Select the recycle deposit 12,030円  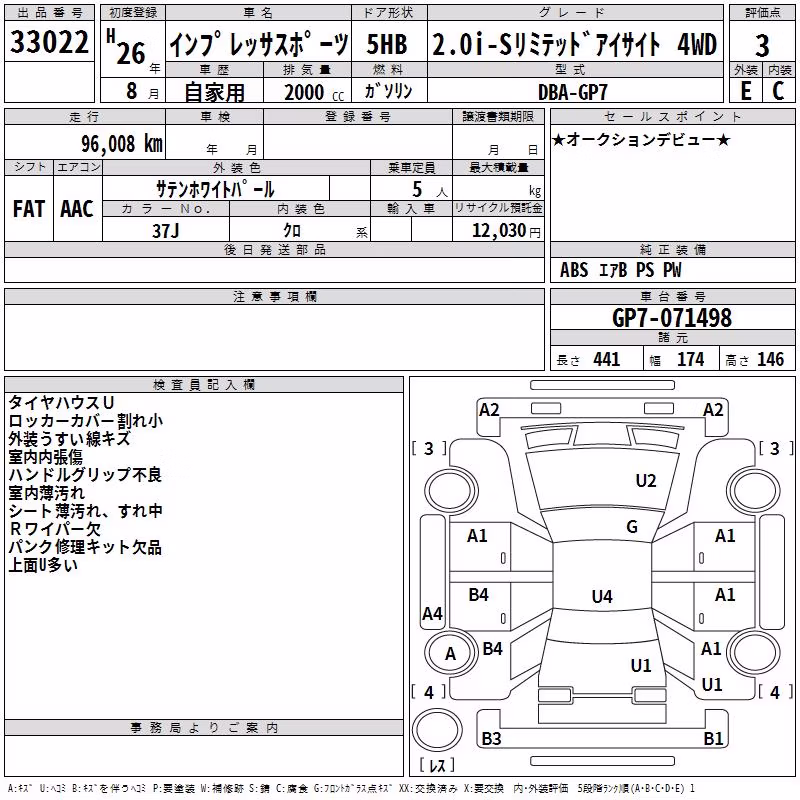tap(506, 231)
